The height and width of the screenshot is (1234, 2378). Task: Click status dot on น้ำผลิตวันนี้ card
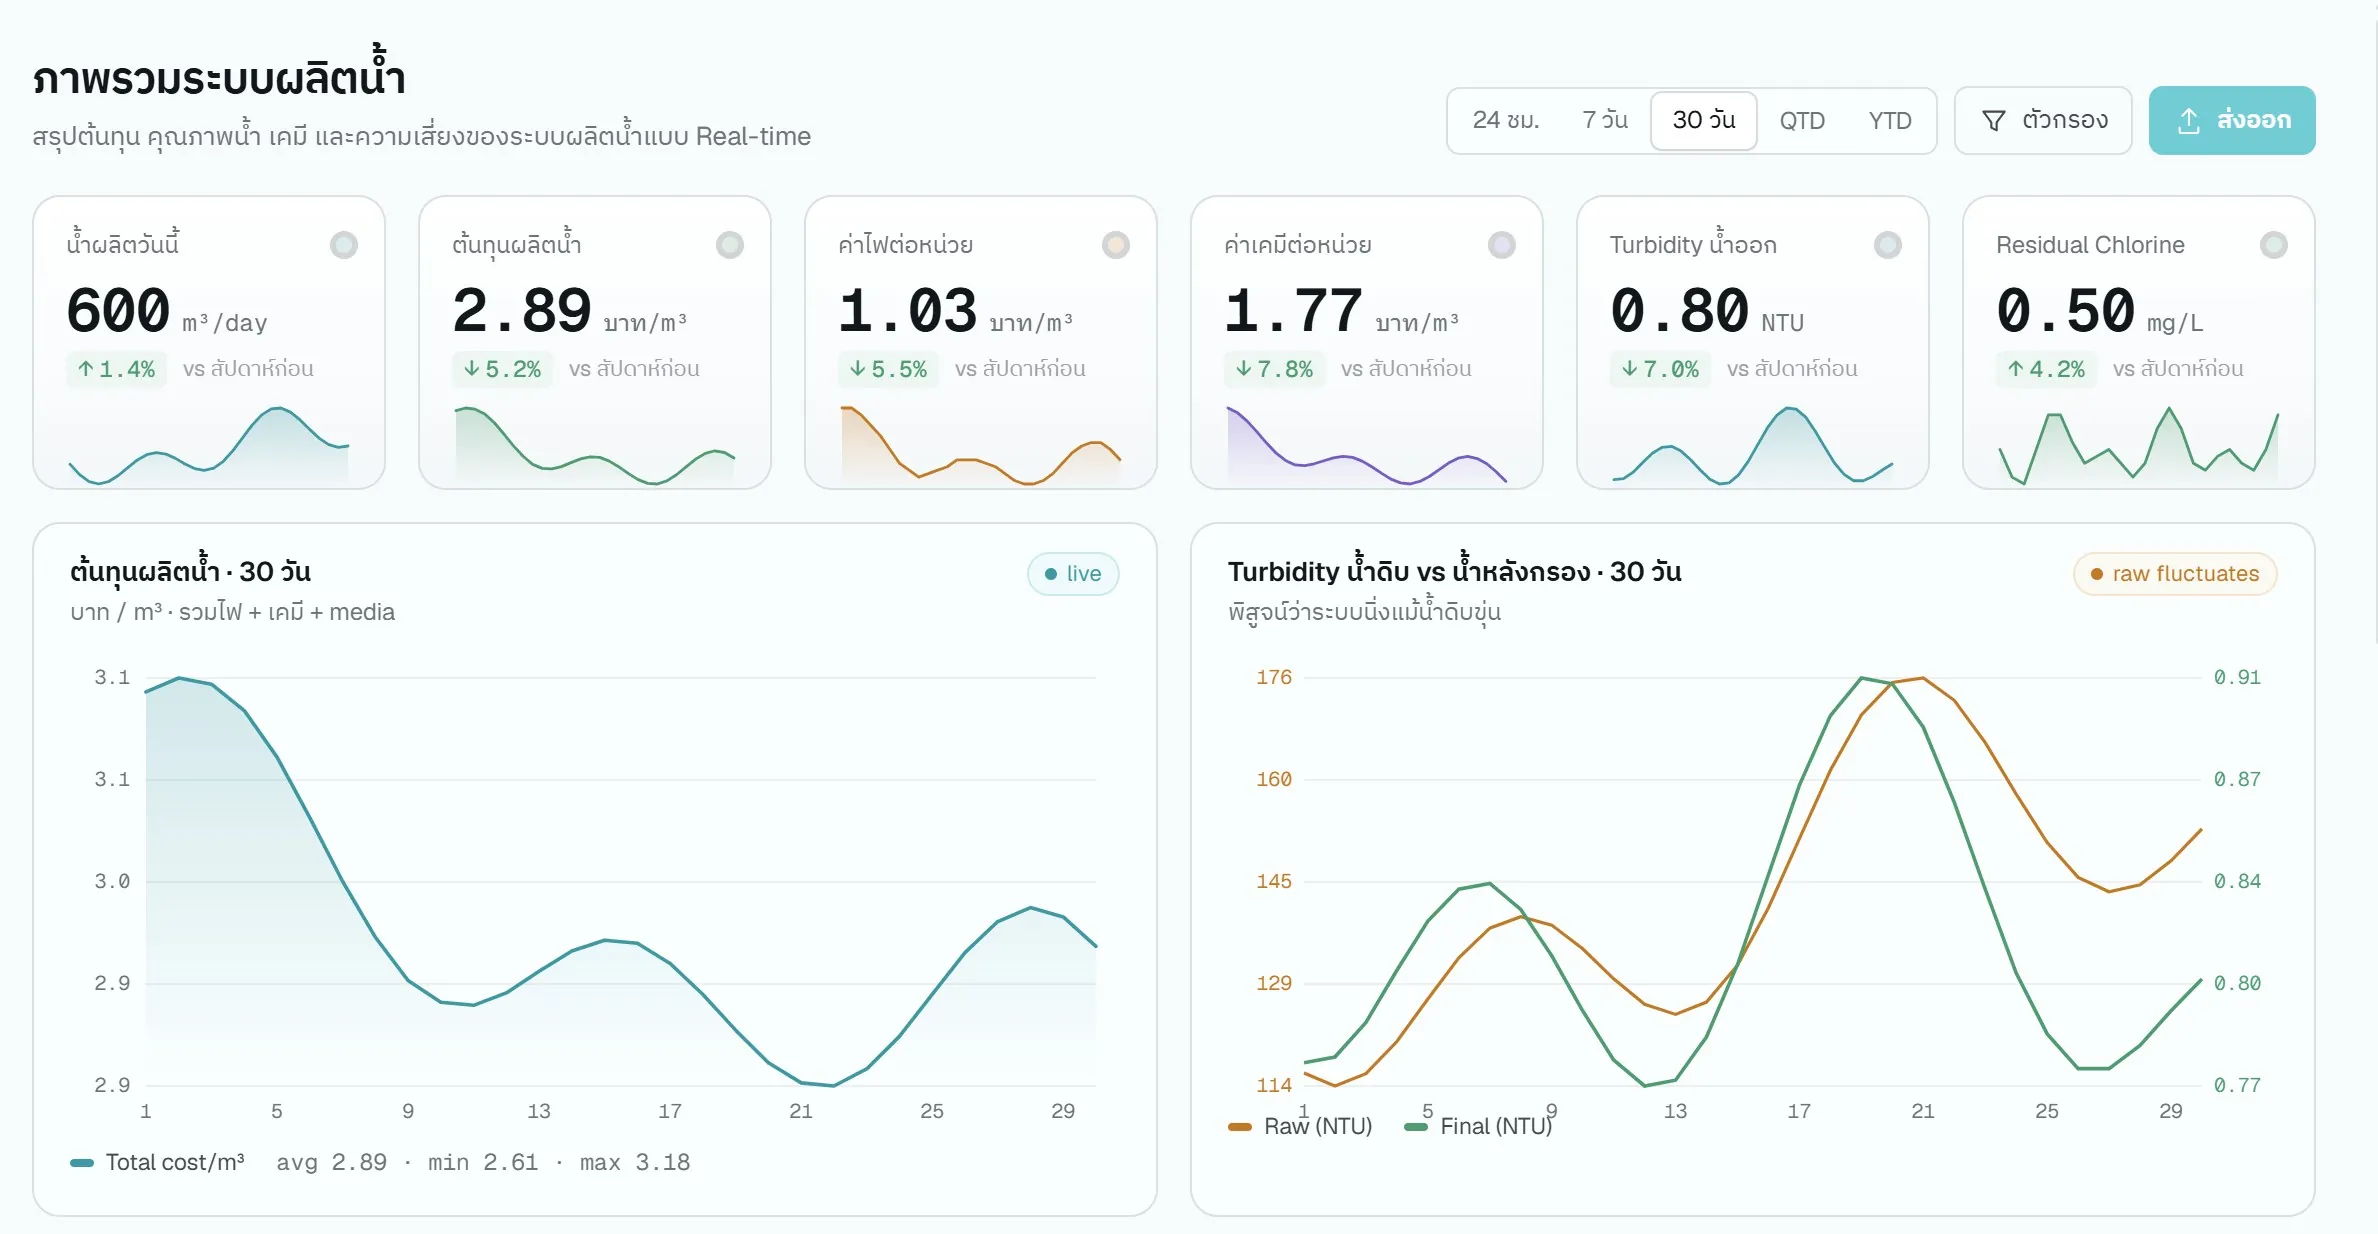pyautogui.click(x=344, y=245)
